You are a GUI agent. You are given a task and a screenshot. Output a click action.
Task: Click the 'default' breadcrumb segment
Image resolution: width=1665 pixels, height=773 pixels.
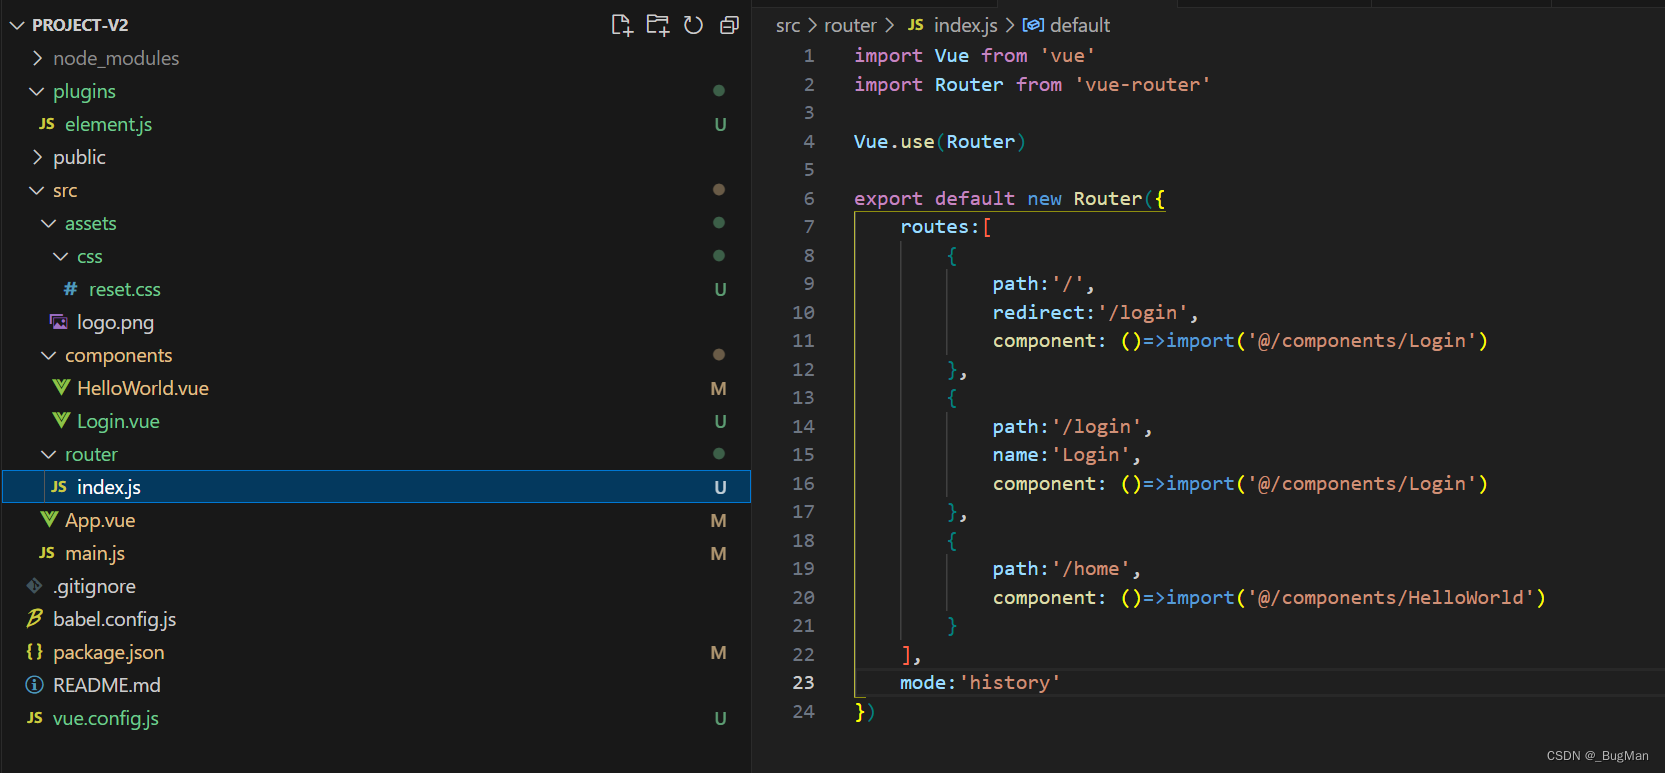[x=1080, y=25]
